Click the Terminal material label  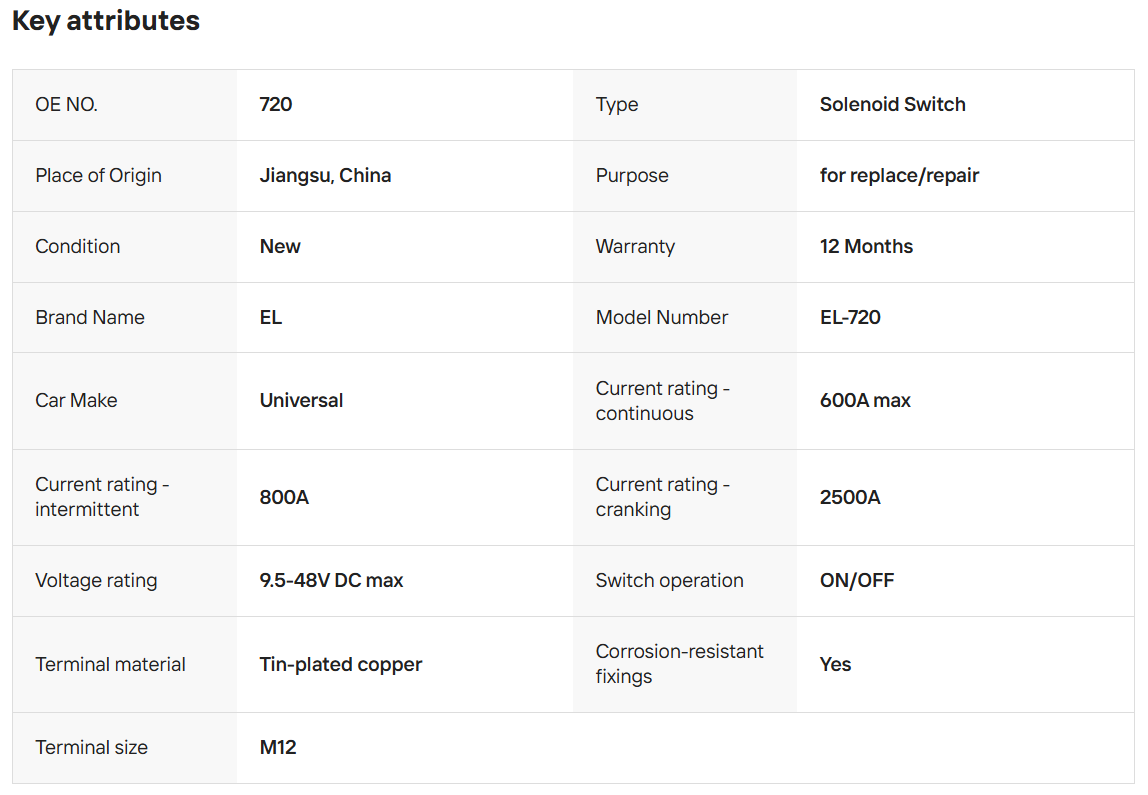coord(110,665)
